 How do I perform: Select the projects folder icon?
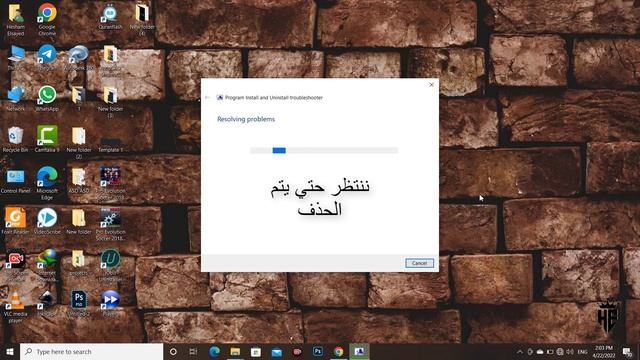click(x=79, y=262)
